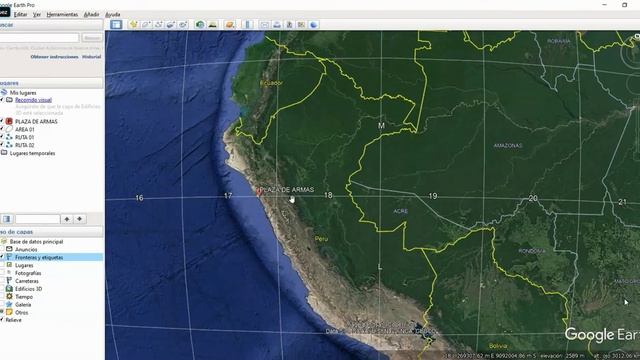Open the Ruler tool
The image size is (640, 360).
coord(247,24)
